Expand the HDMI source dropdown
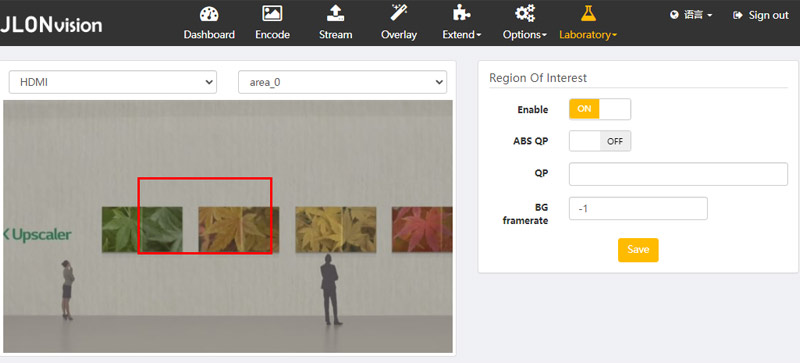This screenshot has height=363, width=800. click(113, 82)
